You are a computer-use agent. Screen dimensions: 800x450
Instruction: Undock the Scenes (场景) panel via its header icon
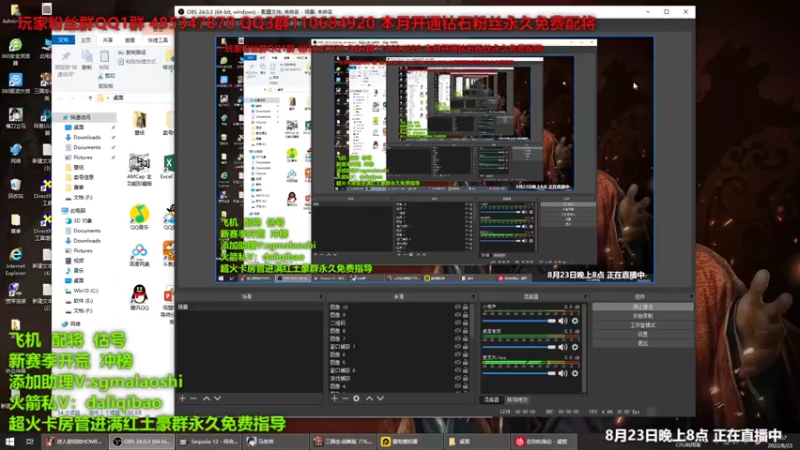point(321,296)
